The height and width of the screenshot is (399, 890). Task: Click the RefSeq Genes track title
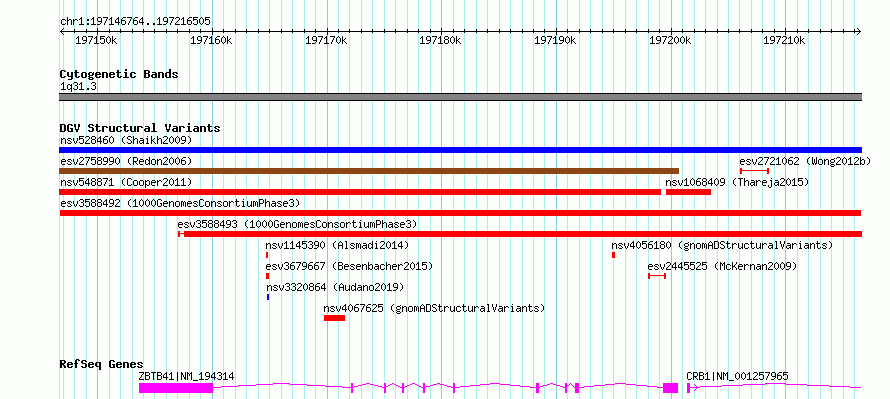tap(102, 364)
